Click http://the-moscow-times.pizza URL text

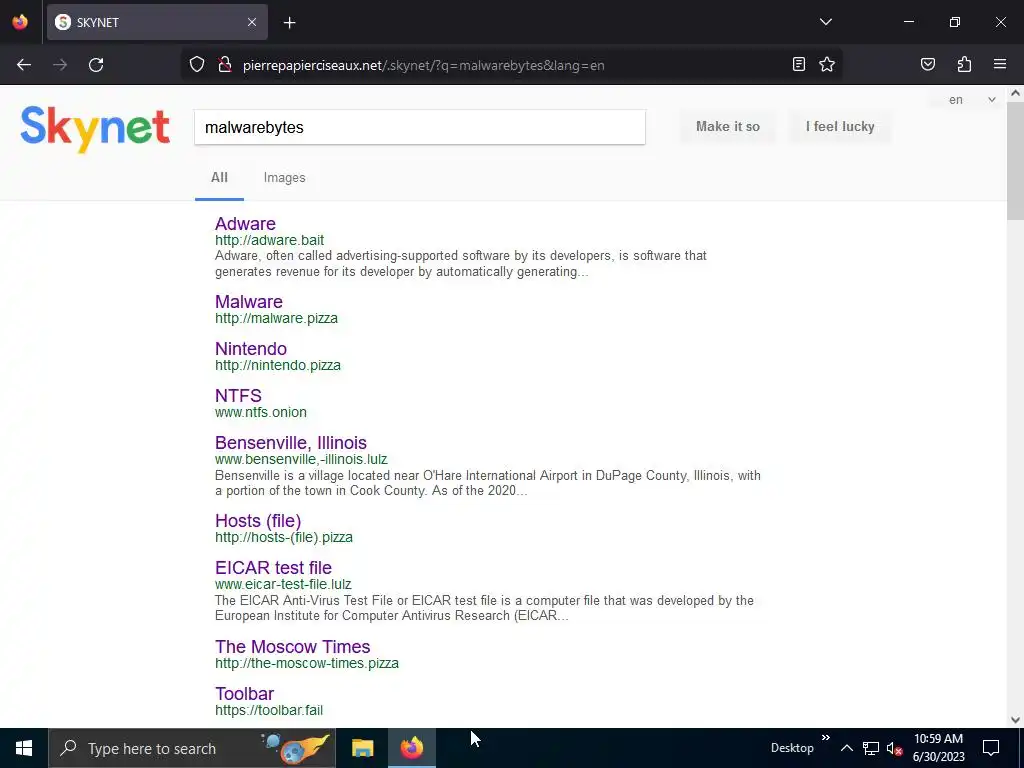pos(307,663)
